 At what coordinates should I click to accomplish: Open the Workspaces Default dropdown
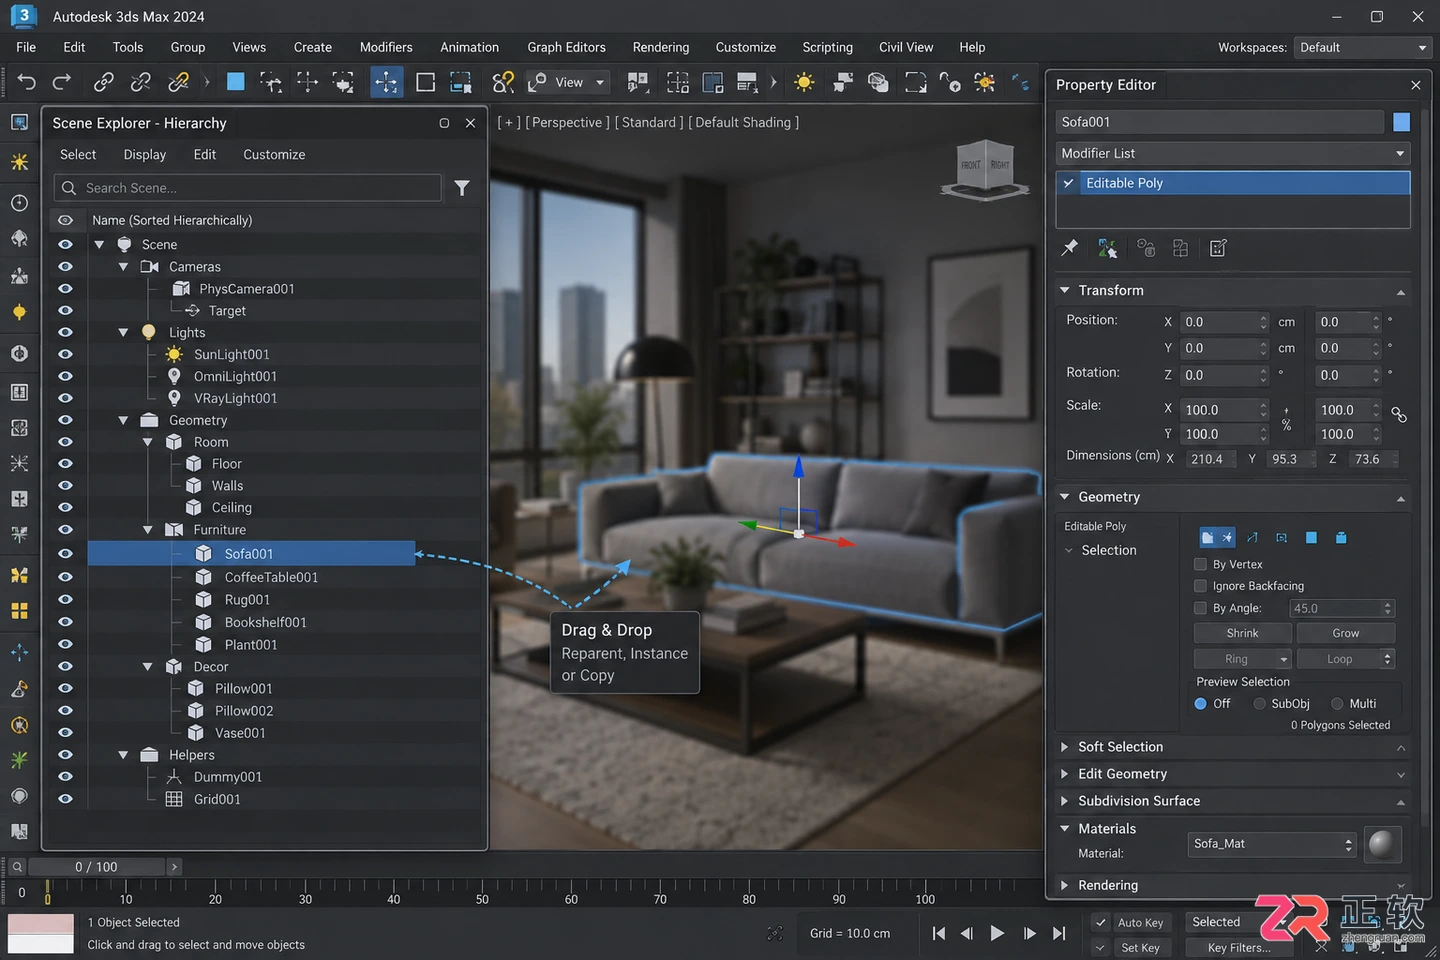[1363, 47]
